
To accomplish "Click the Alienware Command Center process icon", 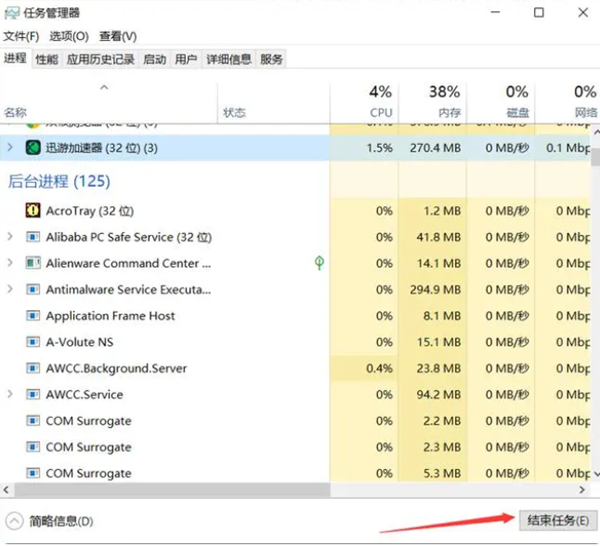I will [33, 263].
